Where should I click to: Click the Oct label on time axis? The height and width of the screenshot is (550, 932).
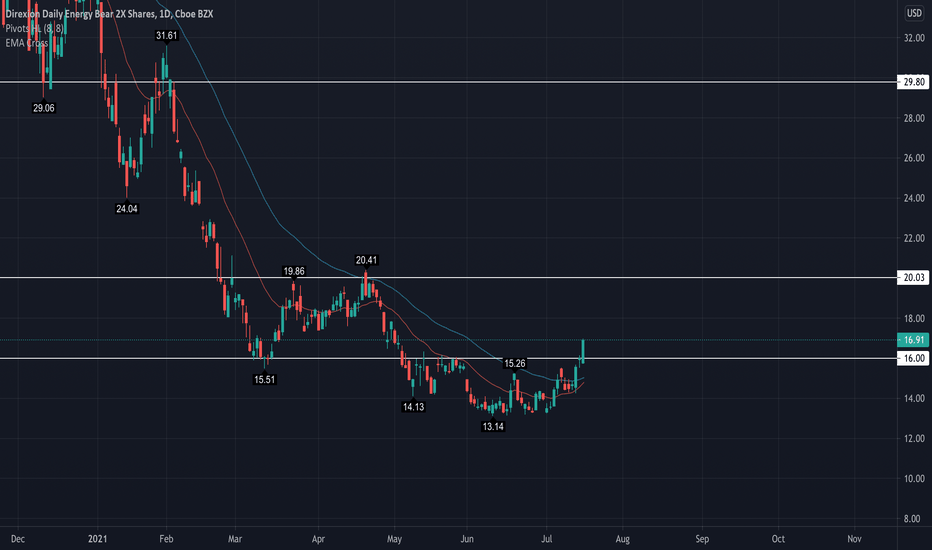(778, 539)
